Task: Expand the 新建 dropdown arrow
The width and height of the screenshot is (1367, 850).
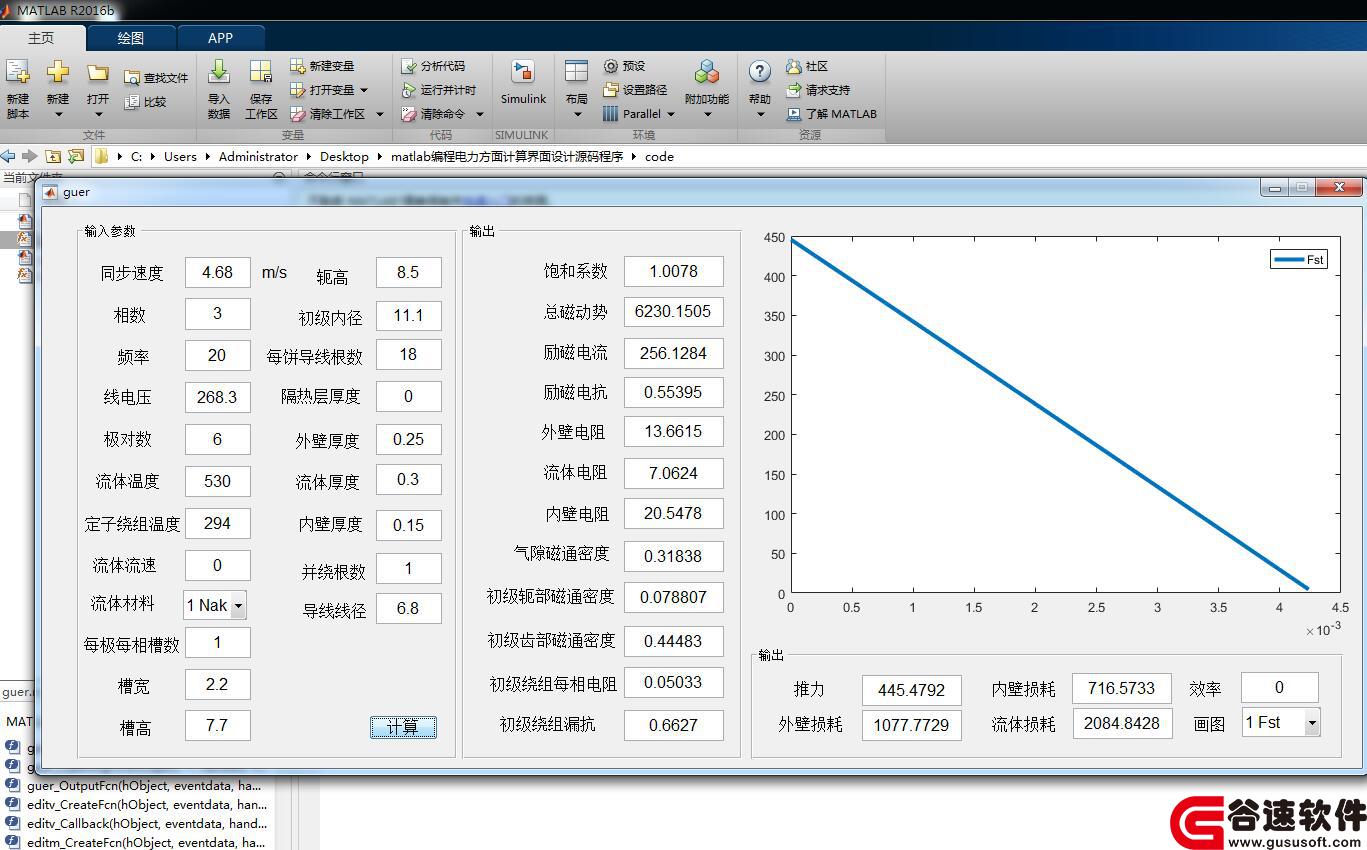Action: pos(58,114)
